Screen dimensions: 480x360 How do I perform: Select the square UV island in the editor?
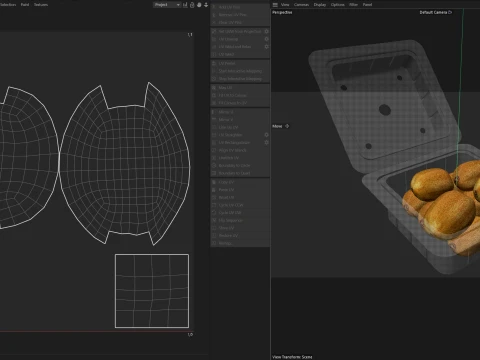152,291
